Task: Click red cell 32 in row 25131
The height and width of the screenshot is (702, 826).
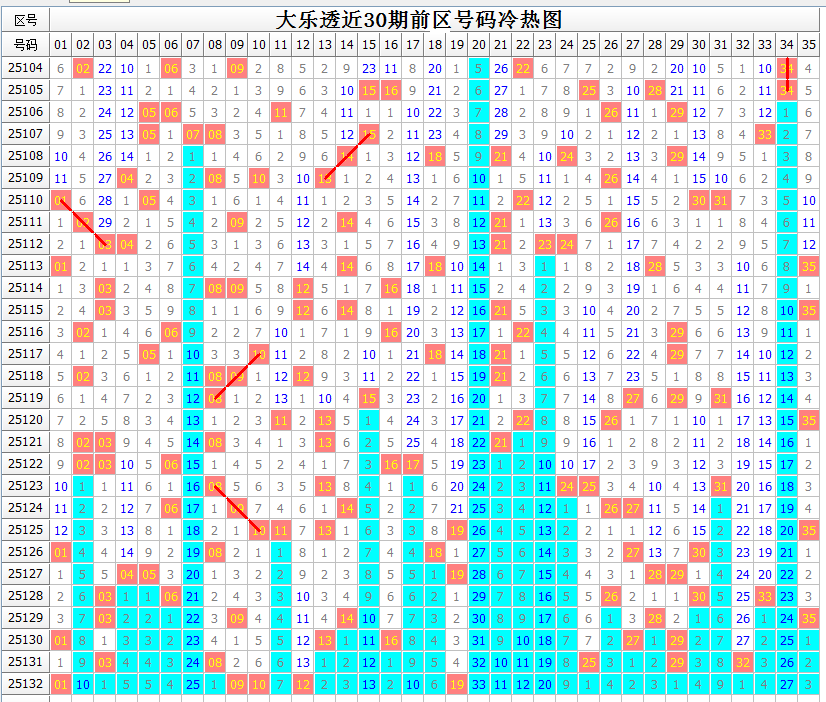Action: 743,663
